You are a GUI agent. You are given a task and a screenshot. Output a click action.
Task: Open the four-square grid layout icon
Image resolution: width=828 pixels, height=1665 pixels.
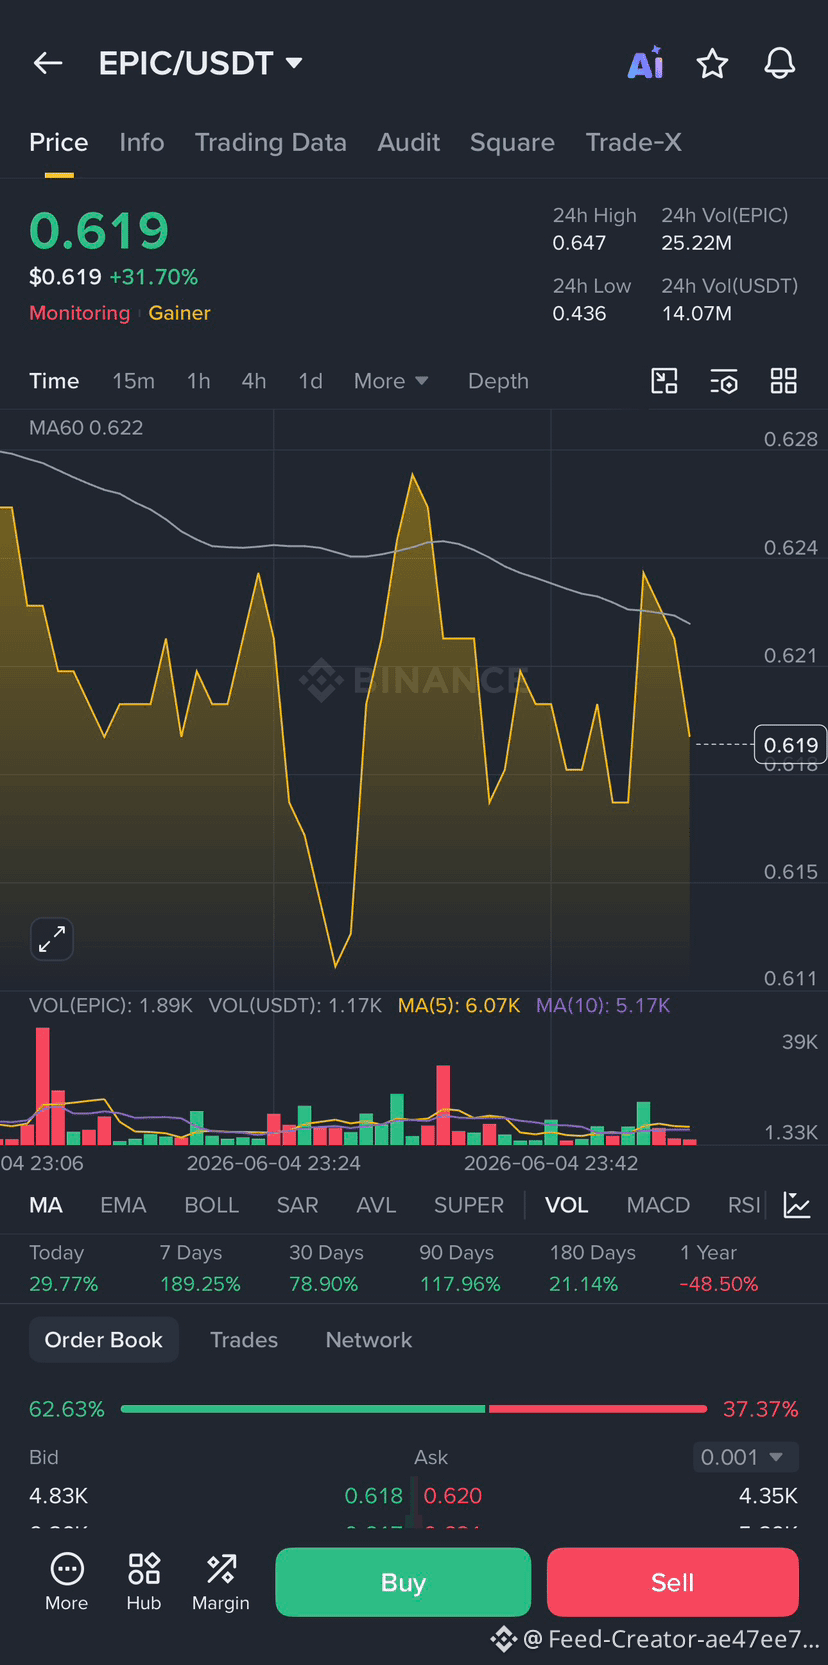point(784,381)
